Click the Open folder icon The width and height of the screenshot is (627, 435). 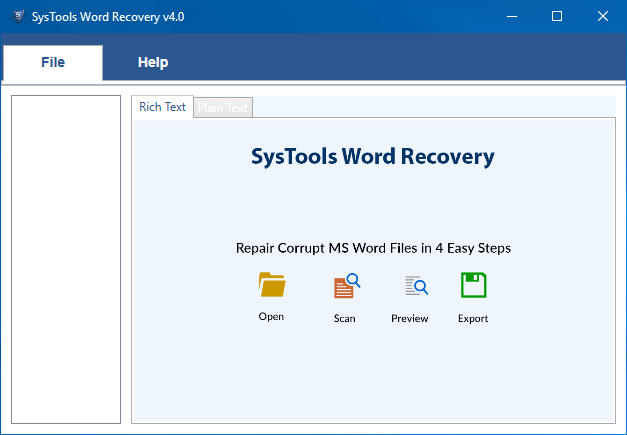(x=271, y=286)
